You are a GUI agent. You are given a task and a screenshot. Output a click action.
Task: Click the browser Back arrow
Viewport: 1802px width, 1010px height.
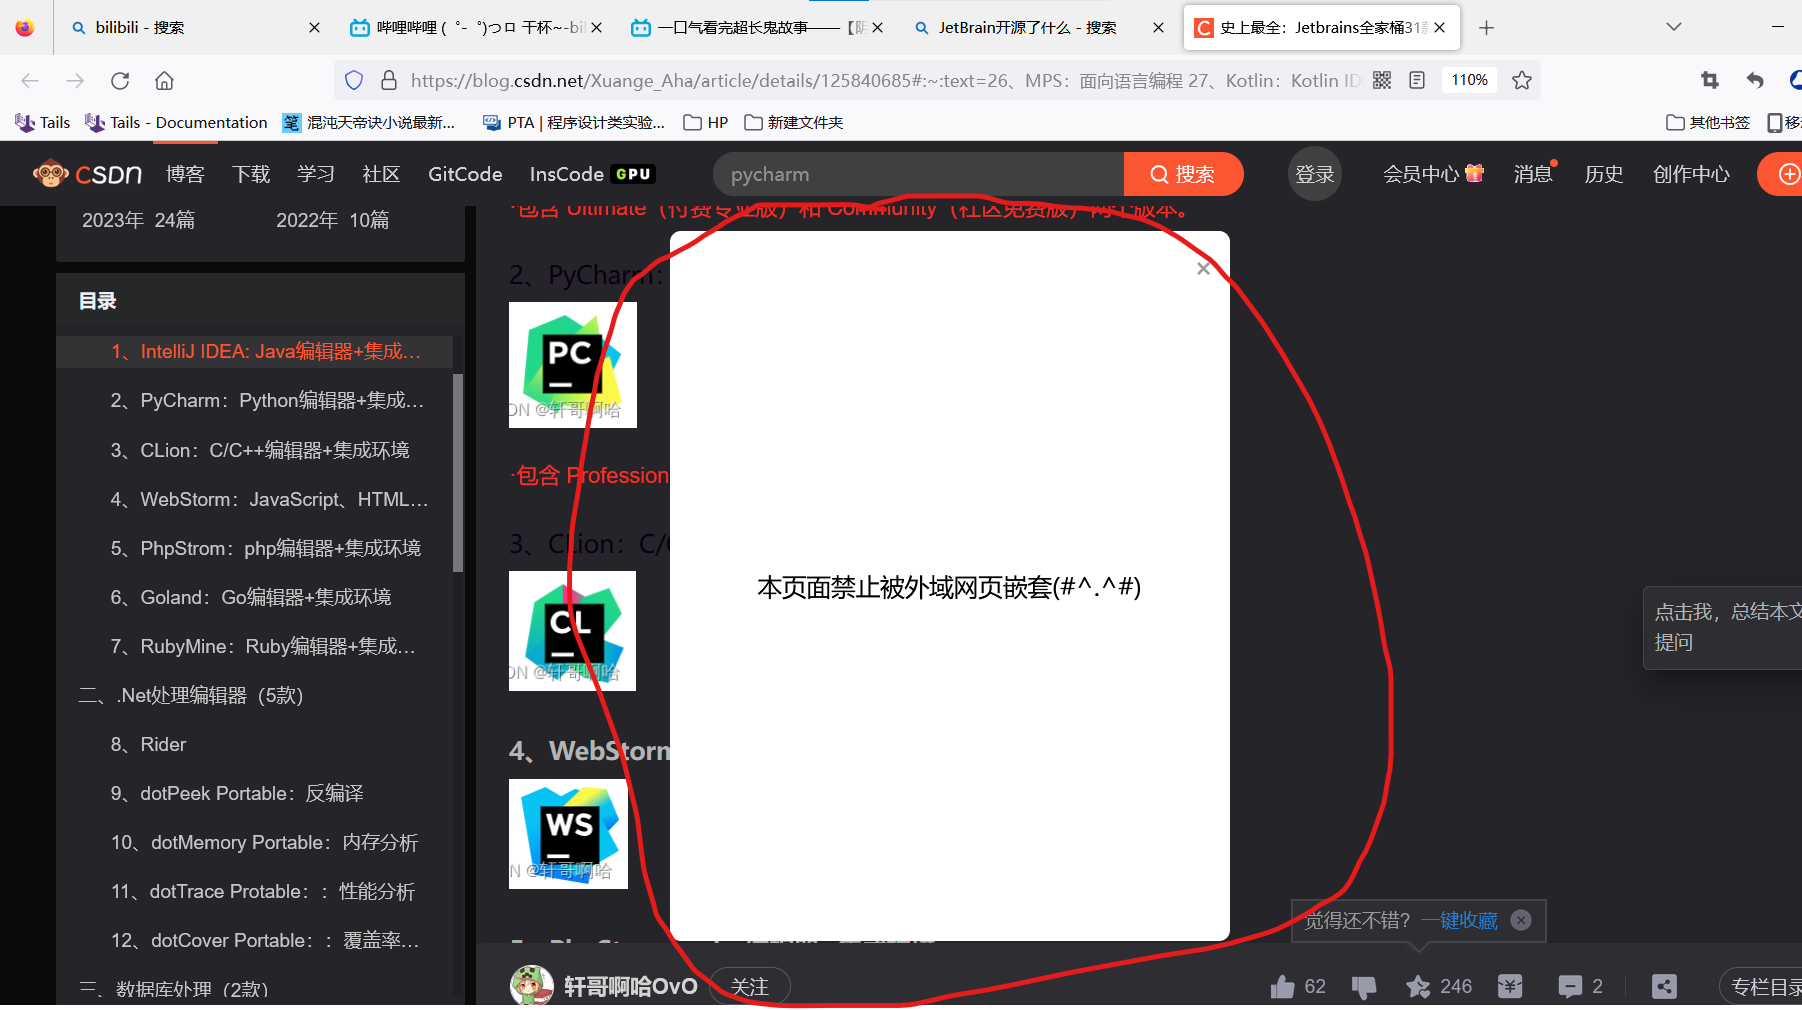pyautogui.click(x=30, y=81)
